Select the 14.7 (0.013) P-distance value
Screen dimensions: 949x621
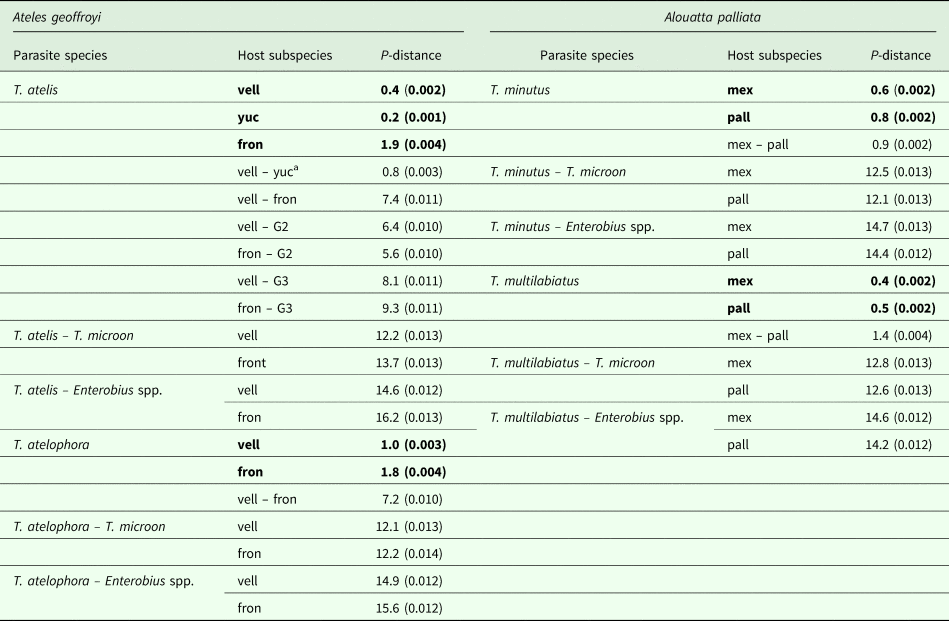click(901, 226)
